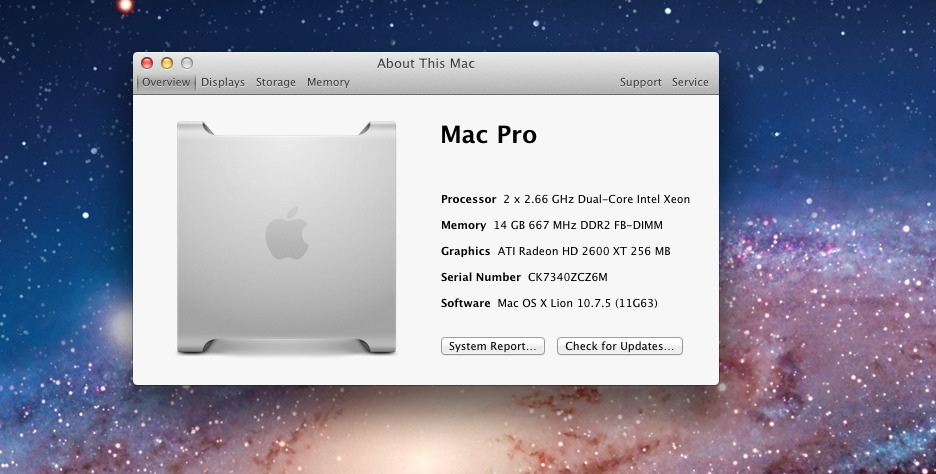Click Check for Updates button
This screenshot has height=474, width=936.
(x=620, y=346)
